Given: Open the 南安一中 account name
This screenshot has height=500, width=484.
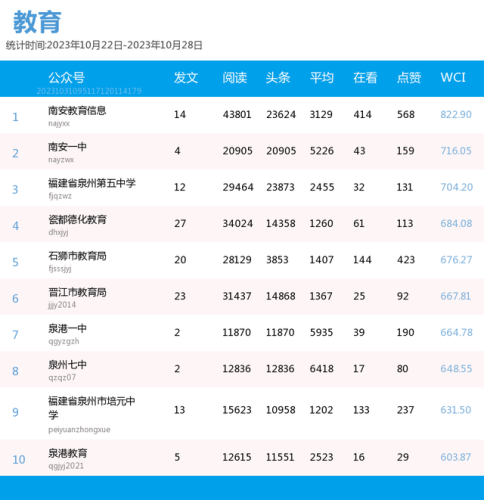Looking at the screenshot, I should (67, 147).
